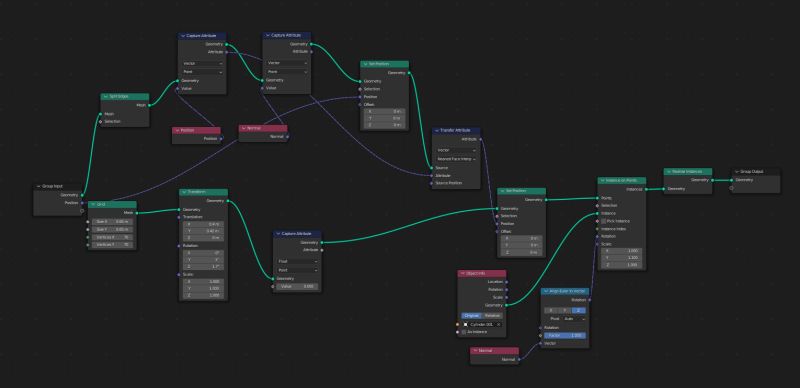
Task: Click the Instance on Points Instances output socket
Action: tap(646, 189)
